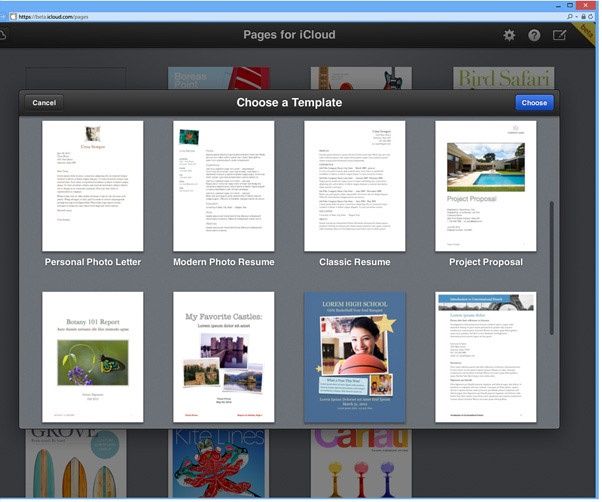Click the 'Project Proposal' label
Screen dimensions: 602x502
point(486,262)
